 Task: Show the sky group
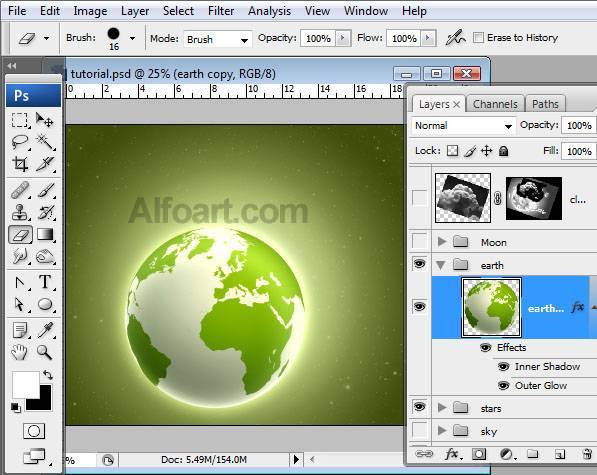(x=420, y=430)
